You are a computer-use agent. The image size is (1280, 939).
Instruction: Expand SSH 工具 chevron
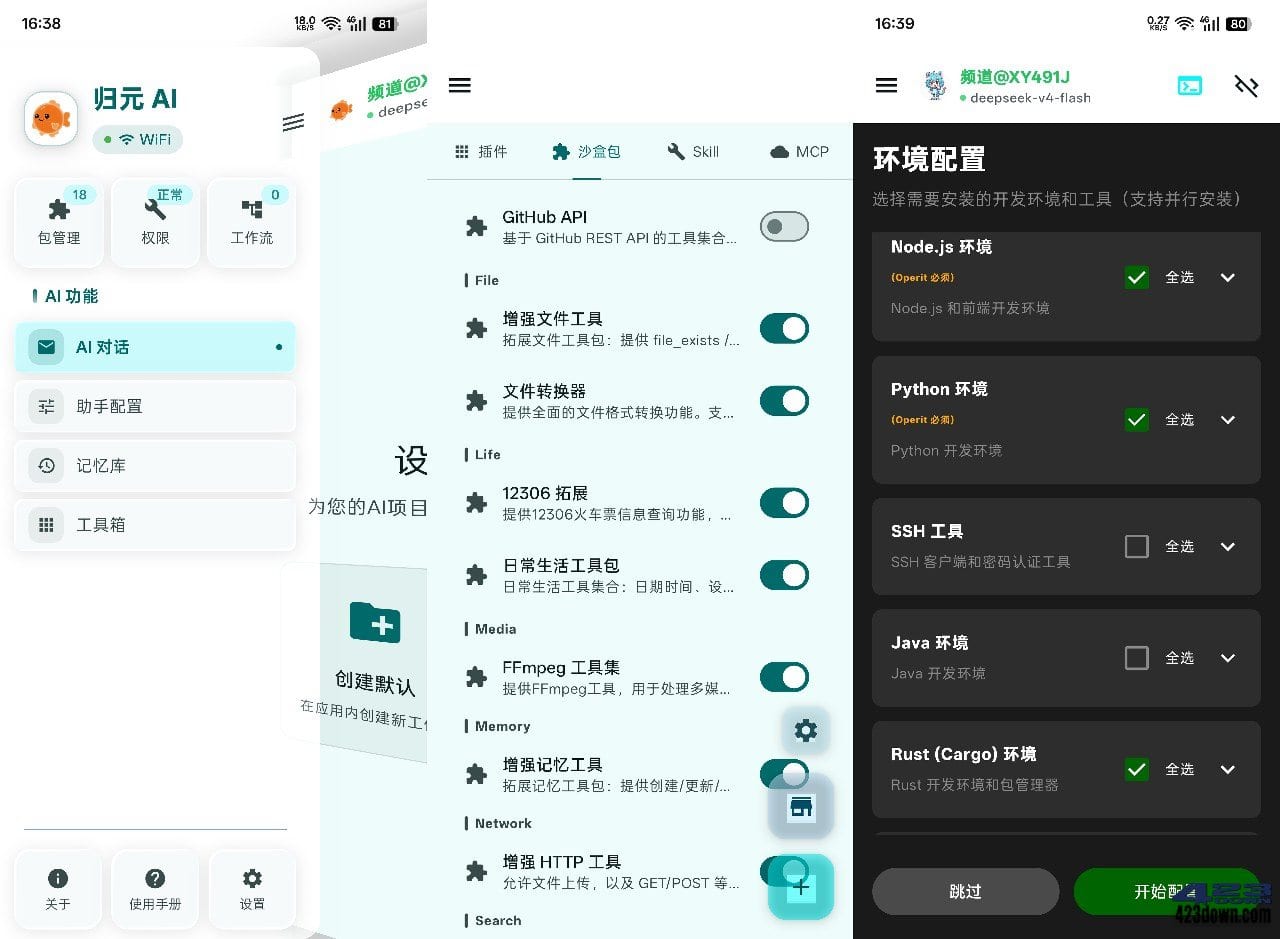pos(1228,546)
